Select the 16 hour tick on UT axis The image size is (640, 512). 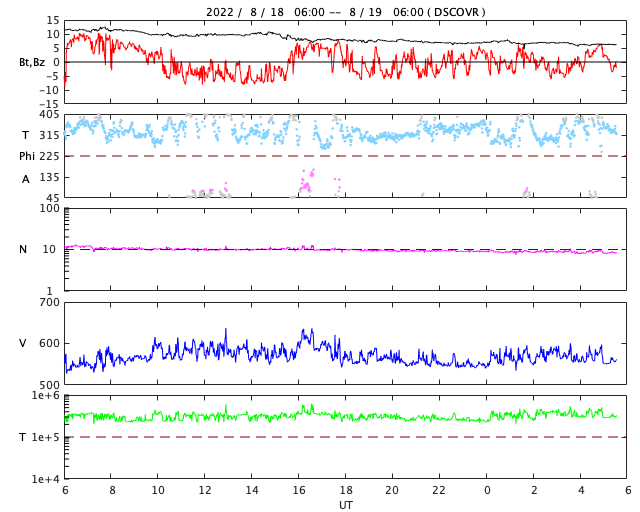pos(299,490)
